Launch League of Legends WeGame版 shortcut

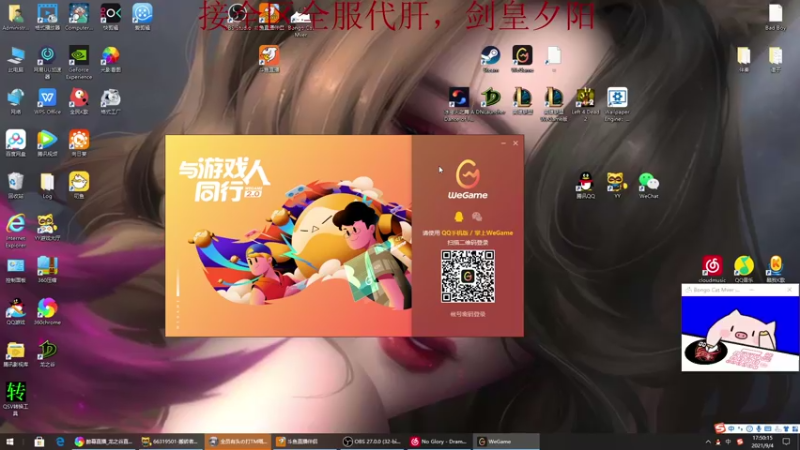click(x=554, y=105)
